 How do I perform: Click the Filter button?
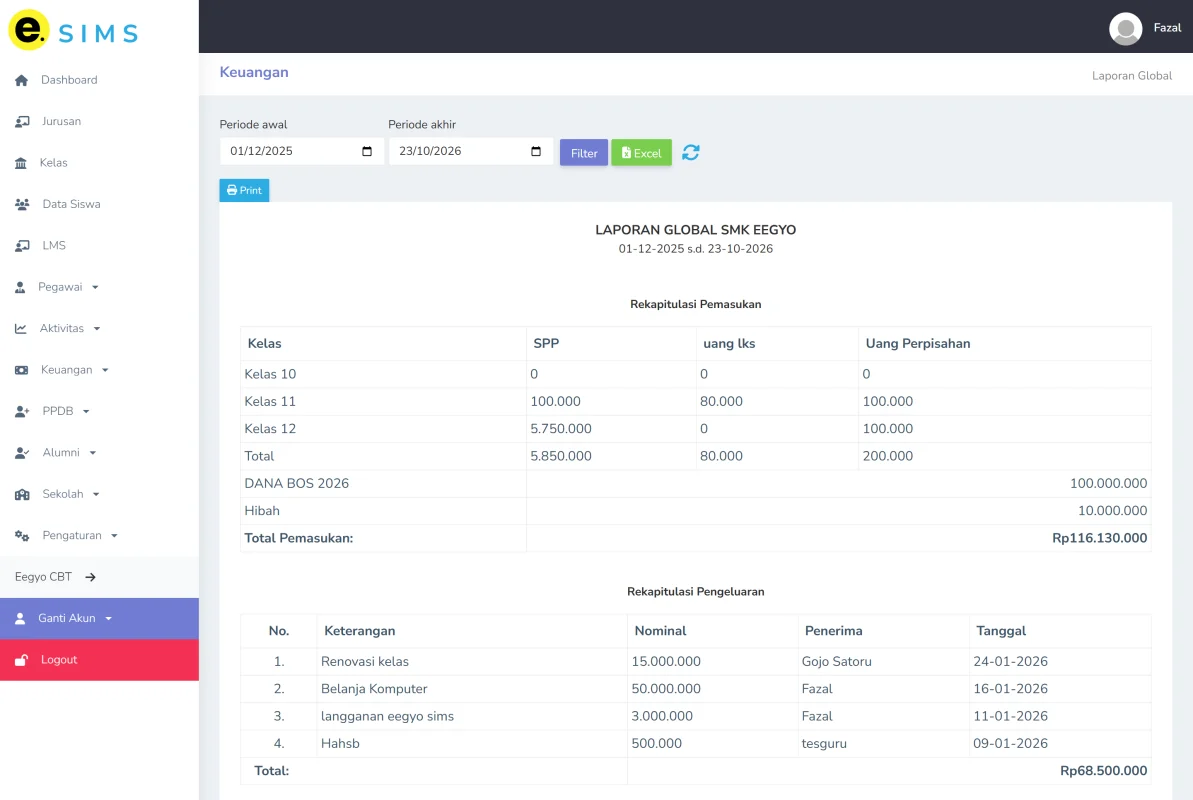point(584,152)
